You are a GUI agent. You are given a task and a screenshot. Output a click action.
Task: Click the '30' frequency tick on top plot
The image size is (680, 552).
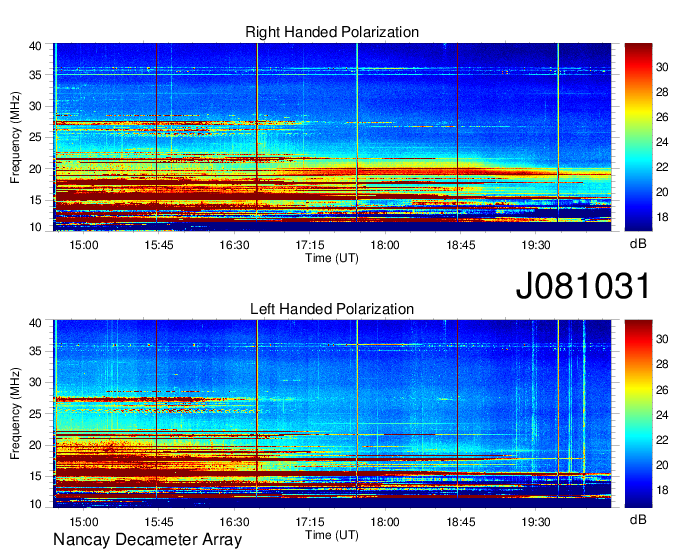pos(35,106)
